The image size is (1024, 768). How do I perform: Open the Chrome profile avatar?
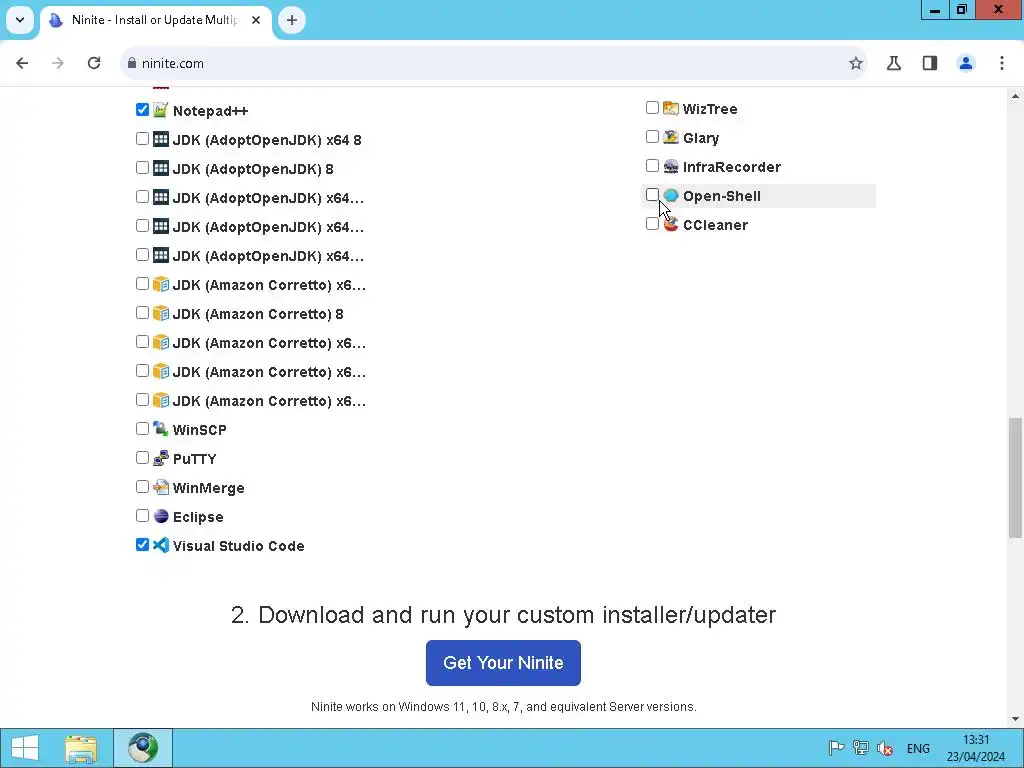click(966, 63)
